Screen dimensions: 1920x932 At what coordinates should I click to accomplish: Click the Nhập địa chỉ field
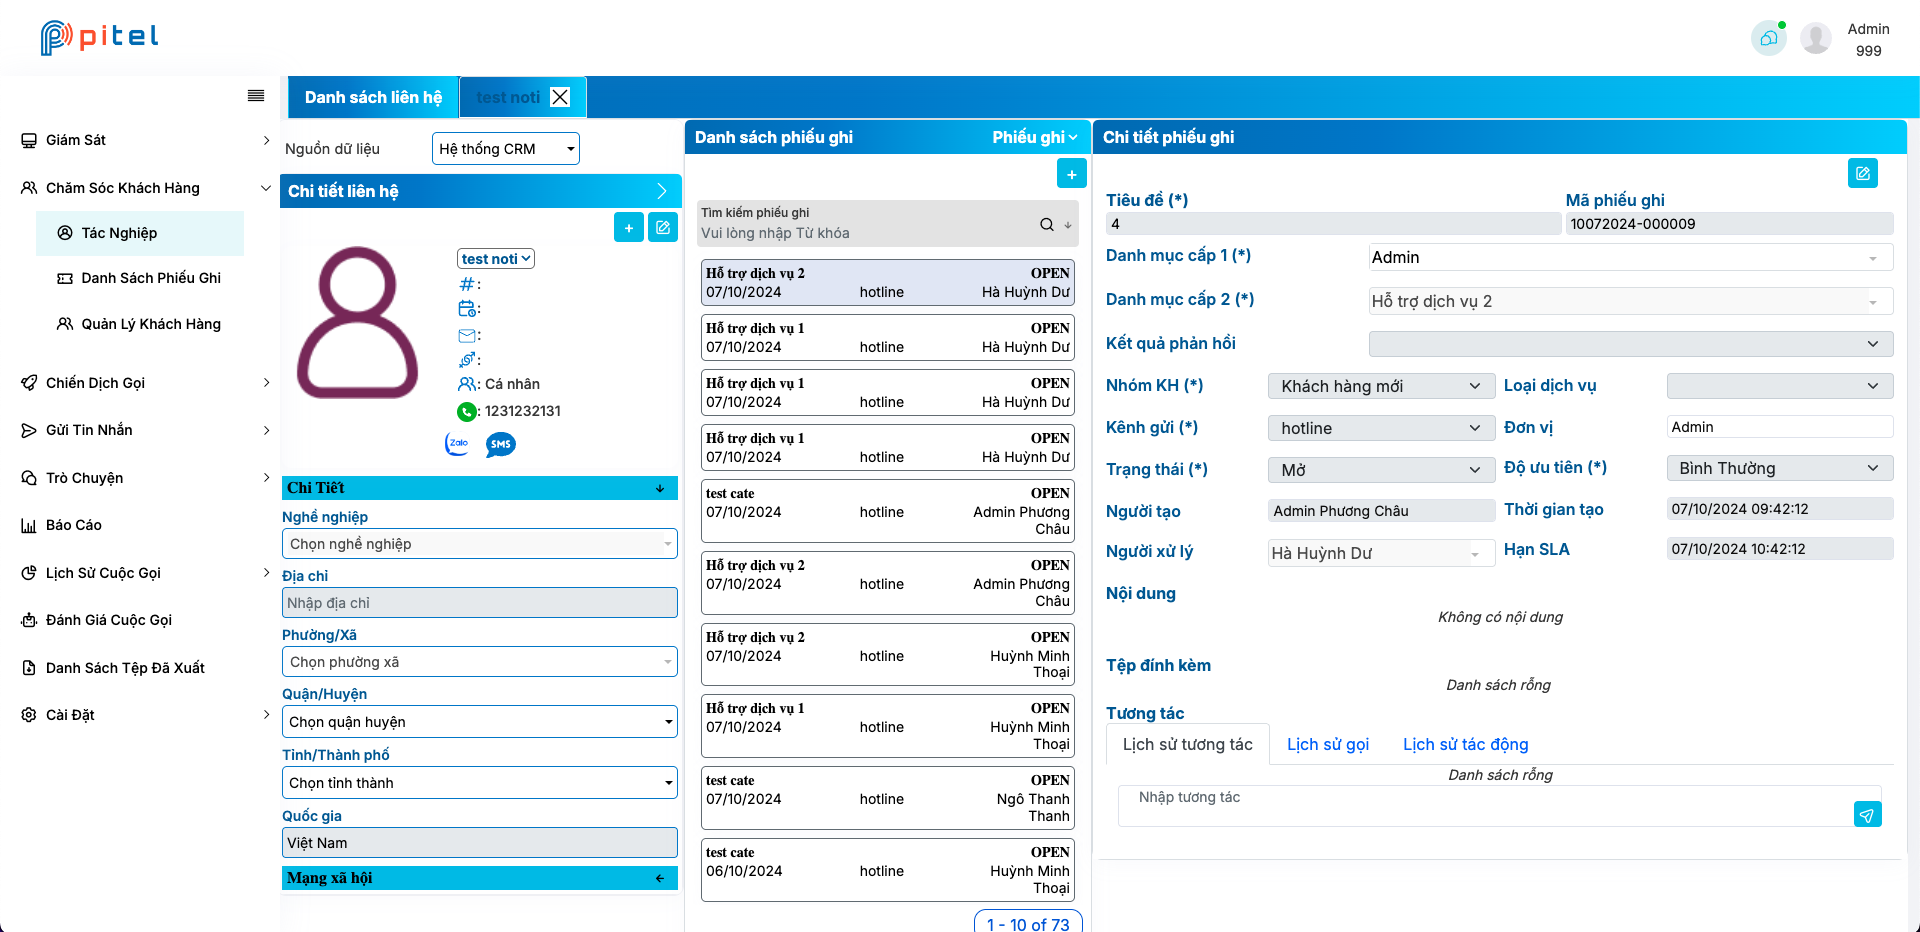click(480, 603)
